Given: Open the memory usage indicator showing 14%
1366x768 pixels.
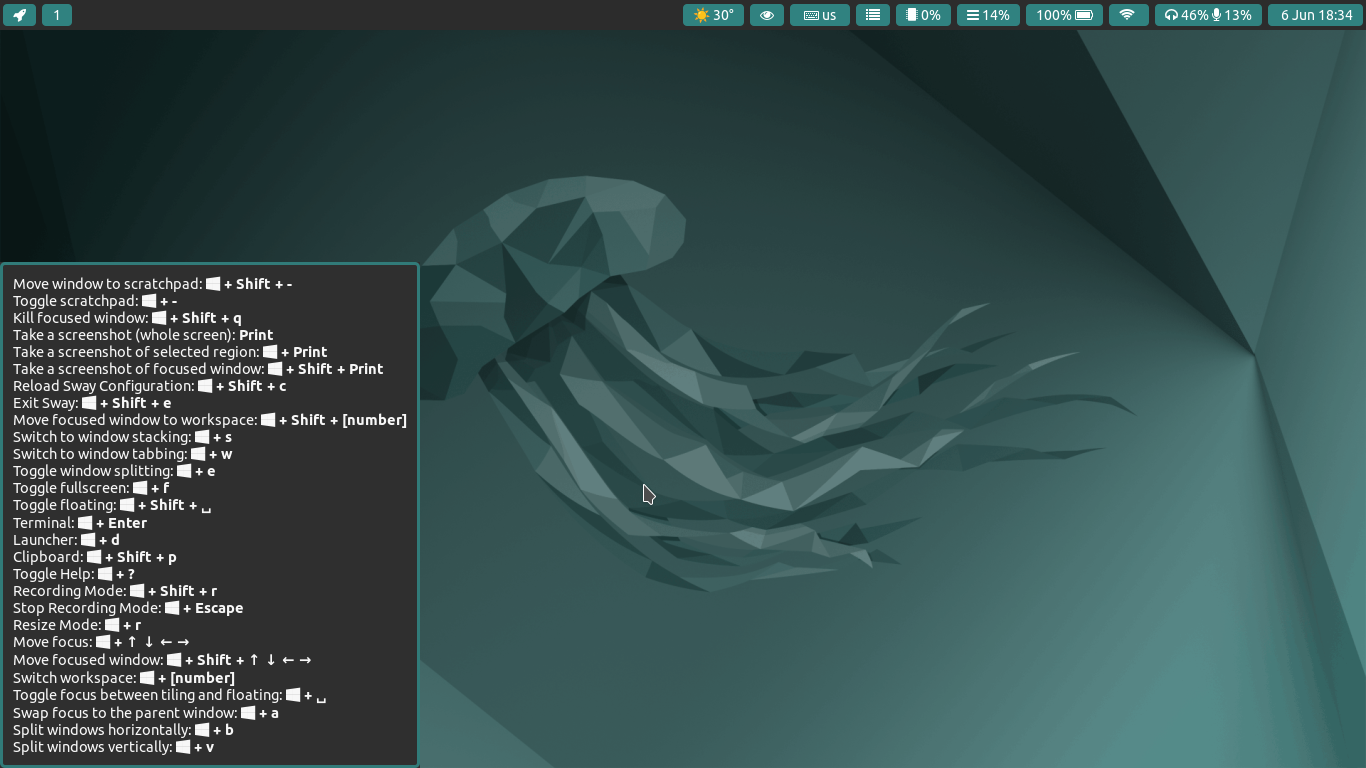Looking at the screenshot, I should coord(989,15).
